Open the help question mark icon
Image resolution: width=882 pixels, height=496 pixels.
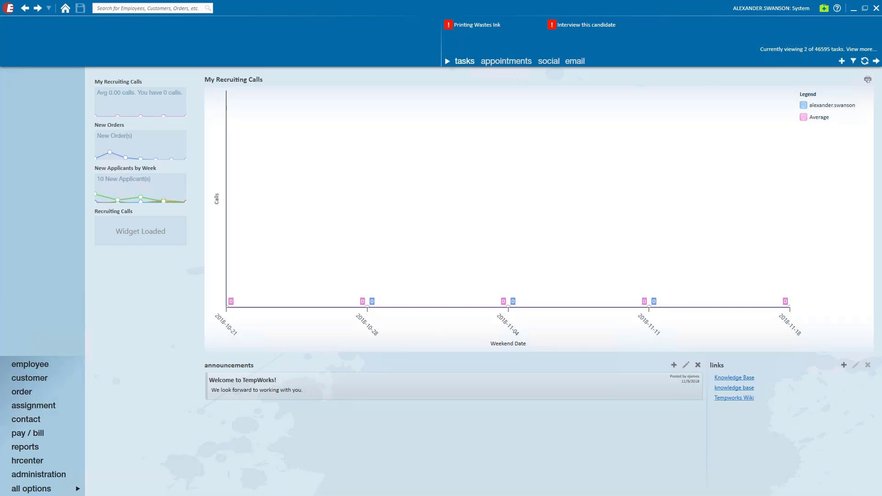[x=837, y=8]
